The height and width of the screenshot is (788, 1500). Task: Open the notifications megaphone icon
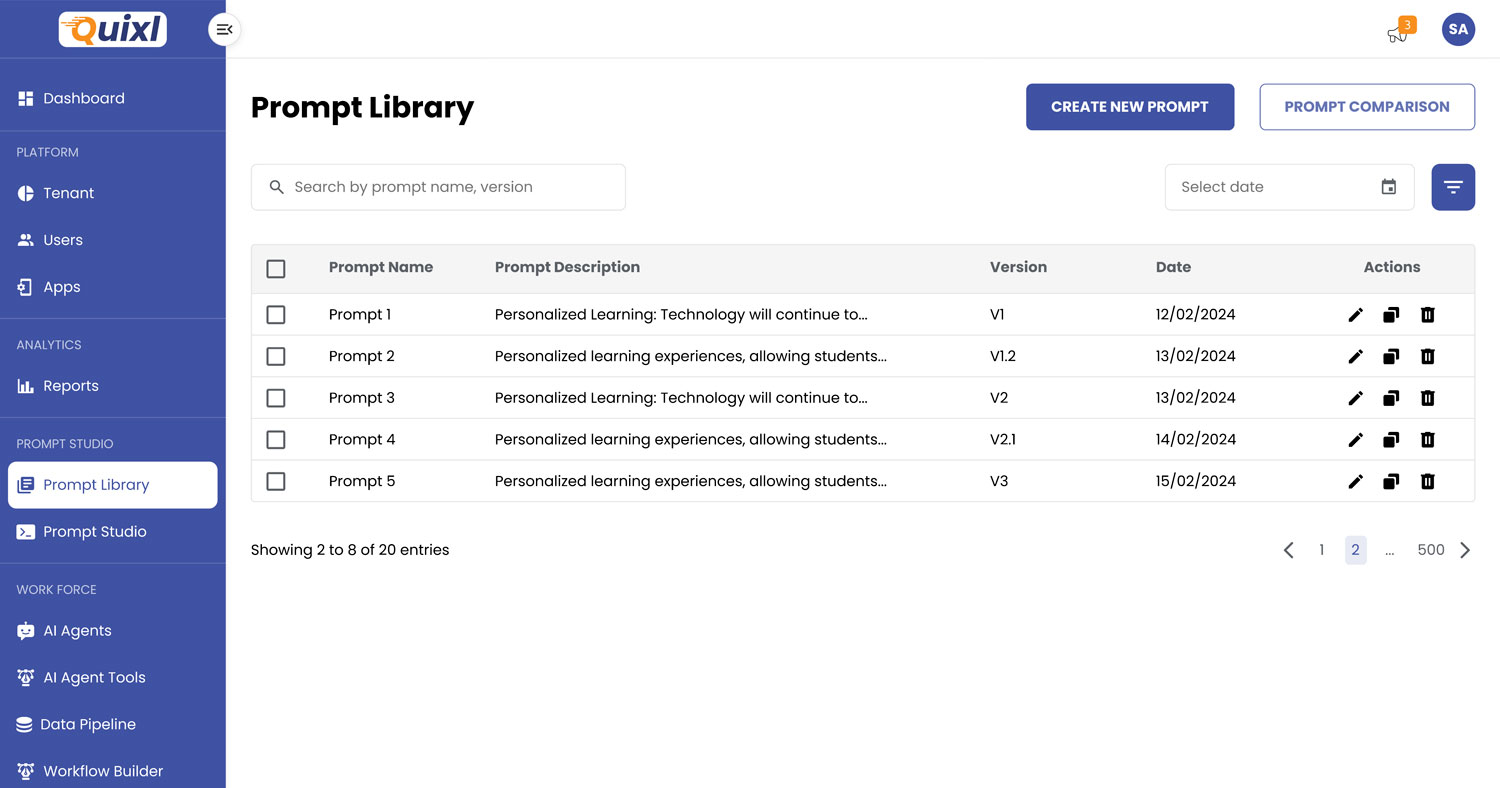coord(1397,33)
